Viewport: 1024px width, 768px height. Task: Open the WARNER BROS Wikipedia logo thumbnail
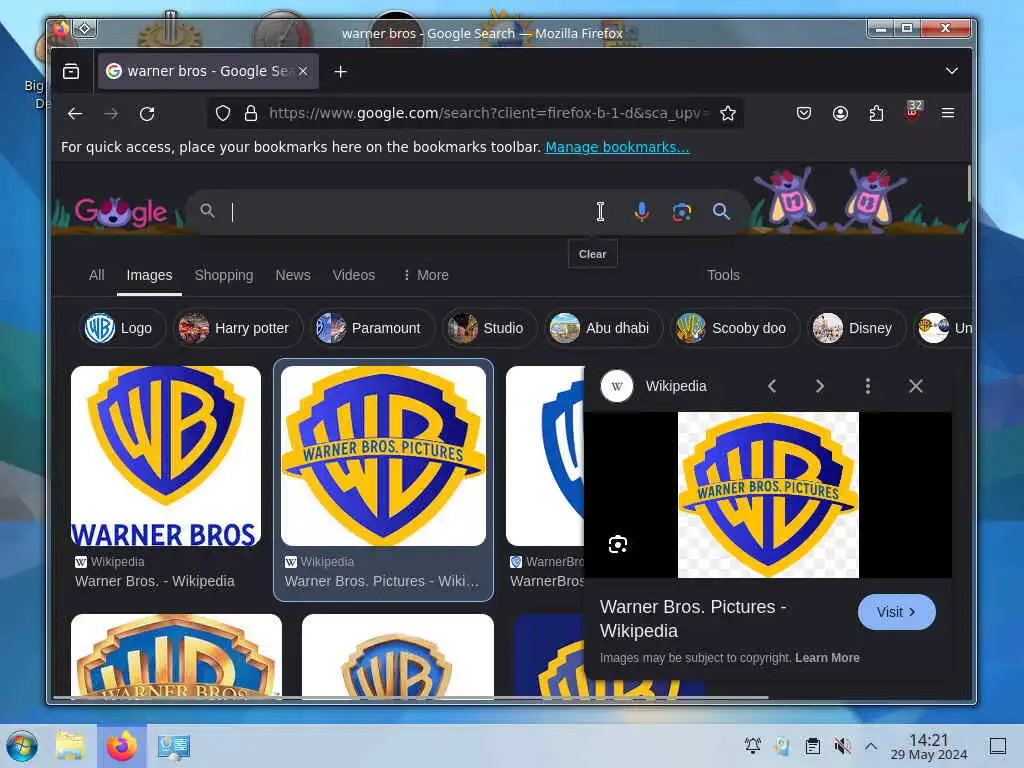(166, 456)
